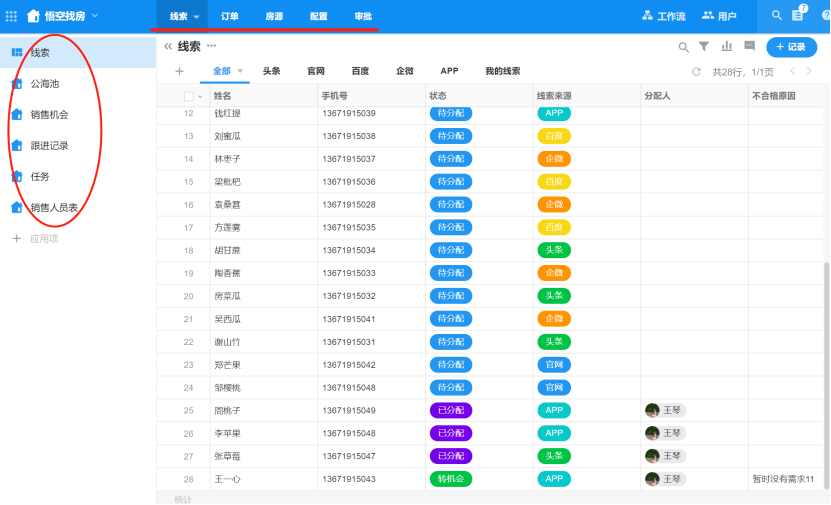
Task: Click the plus icon to add view
Action: 179,71
